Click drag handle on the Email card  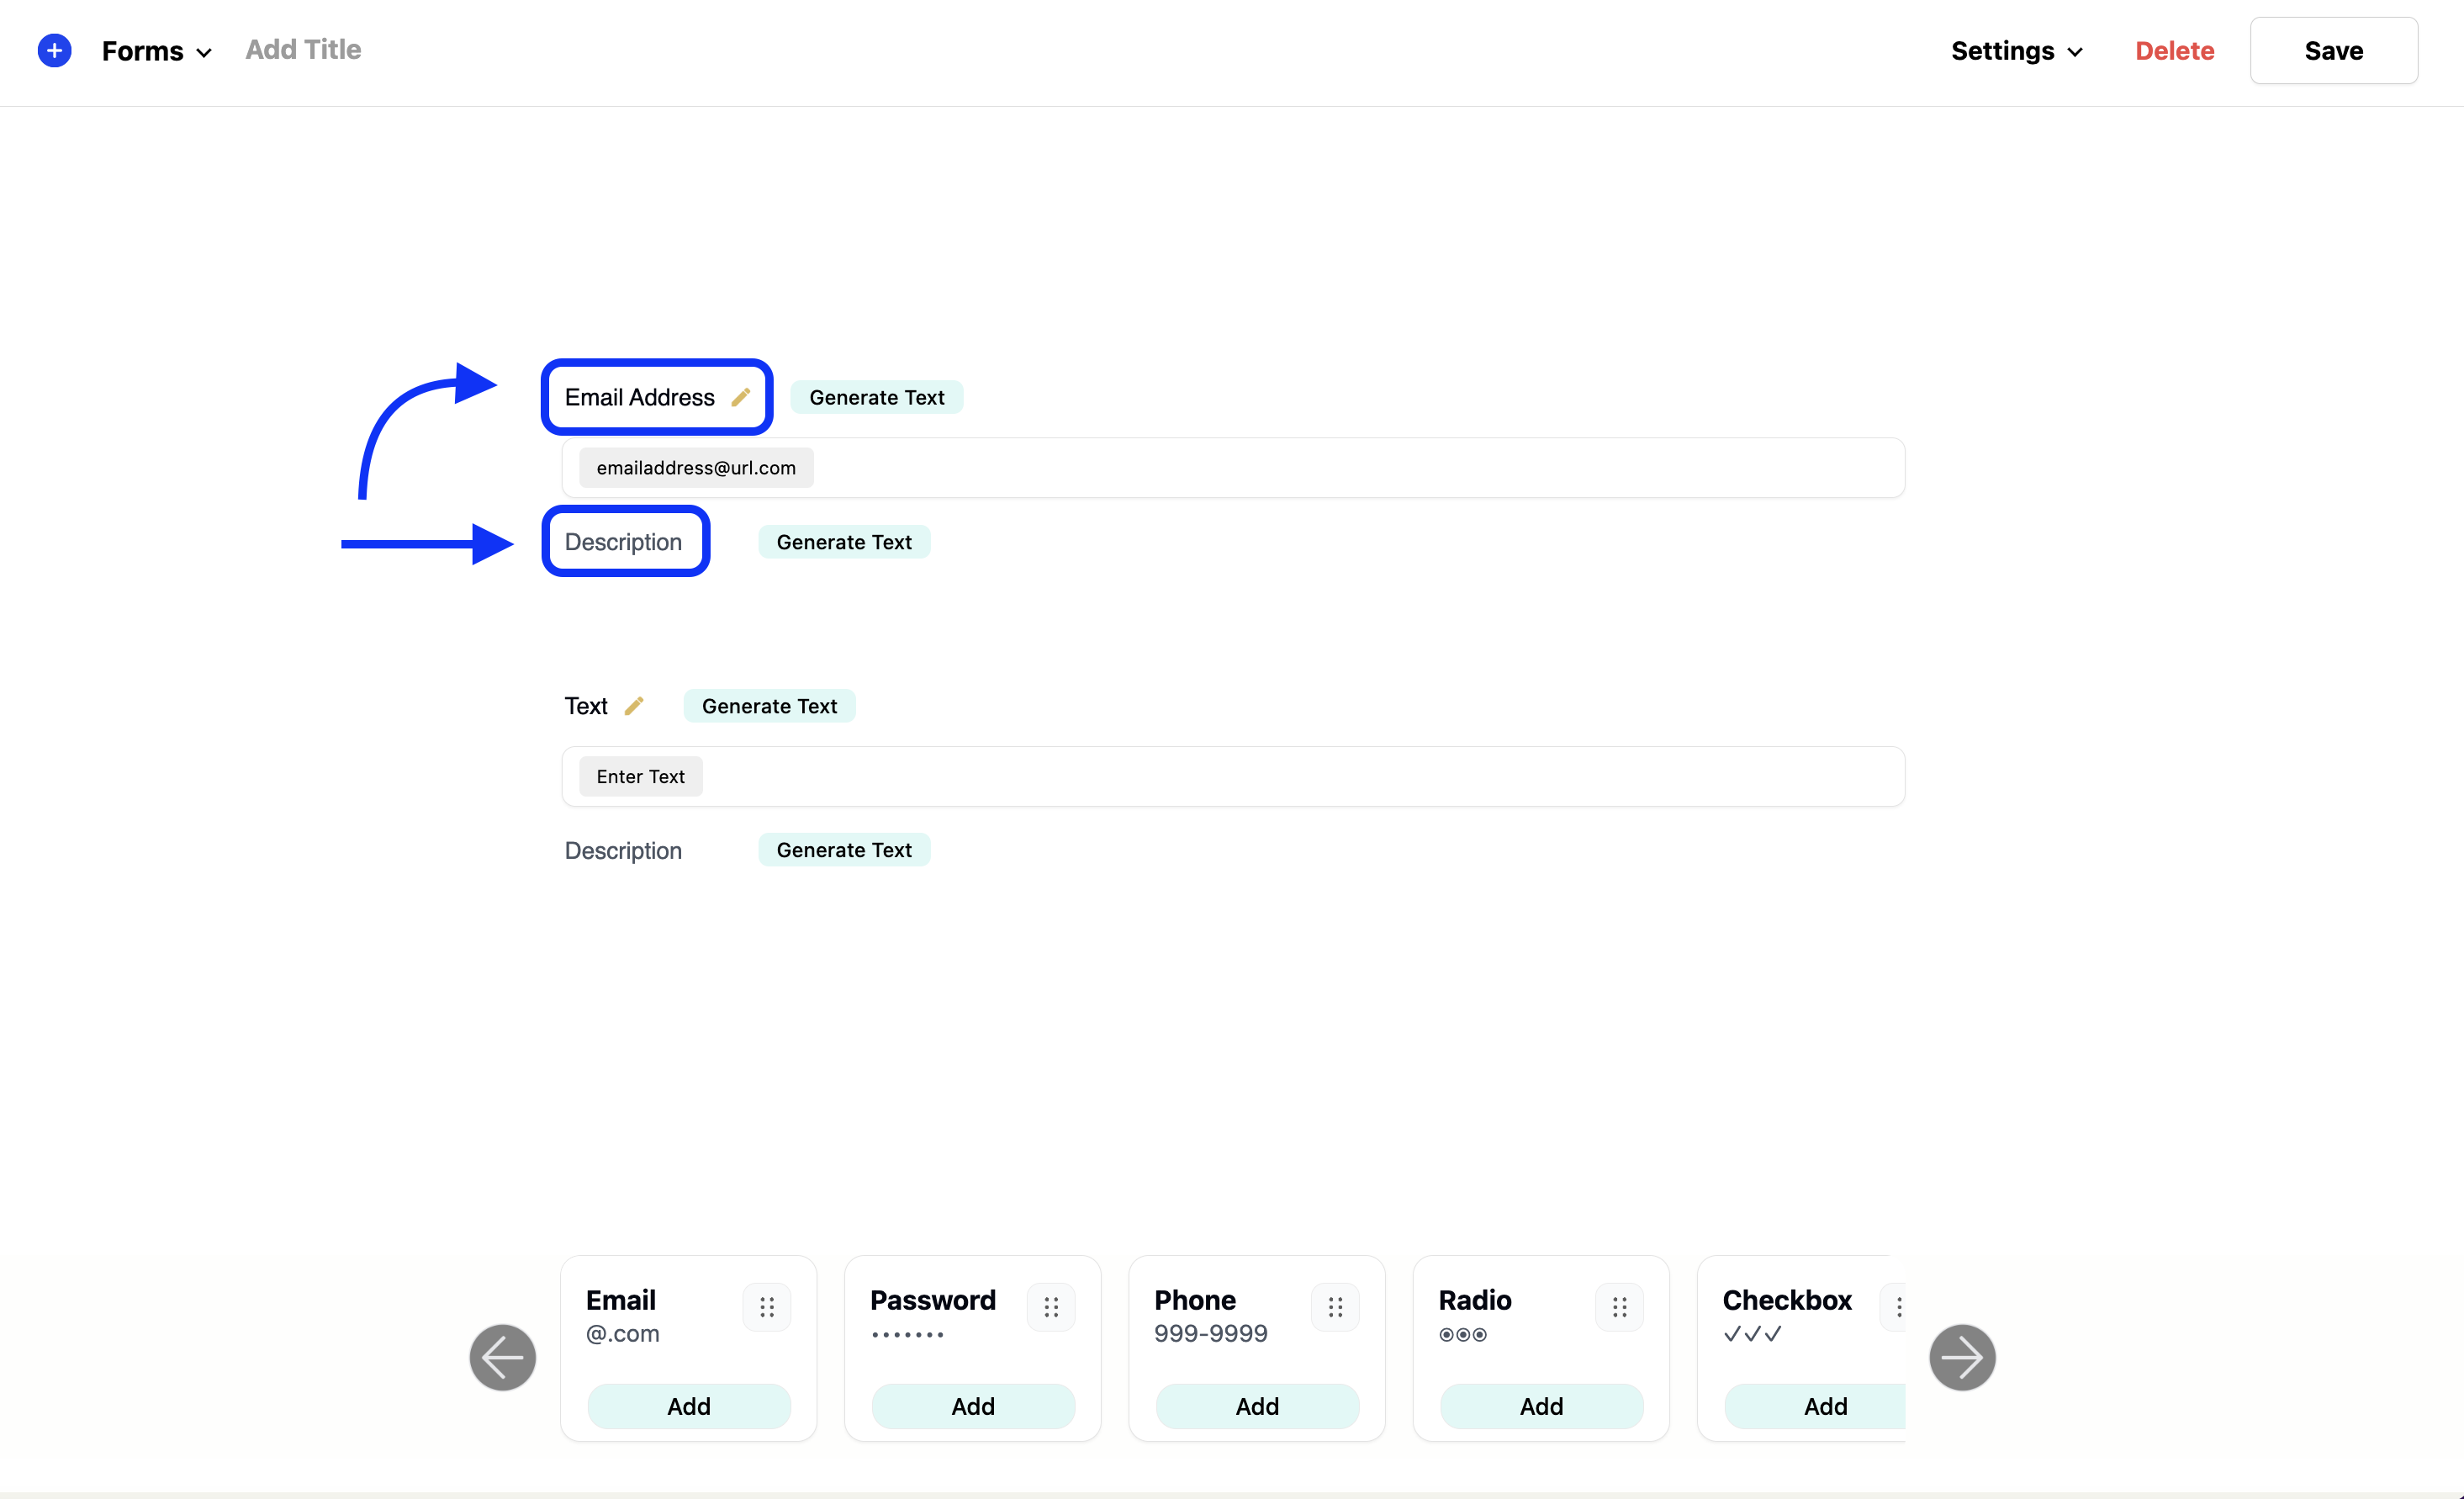(x=767, y=1307)
